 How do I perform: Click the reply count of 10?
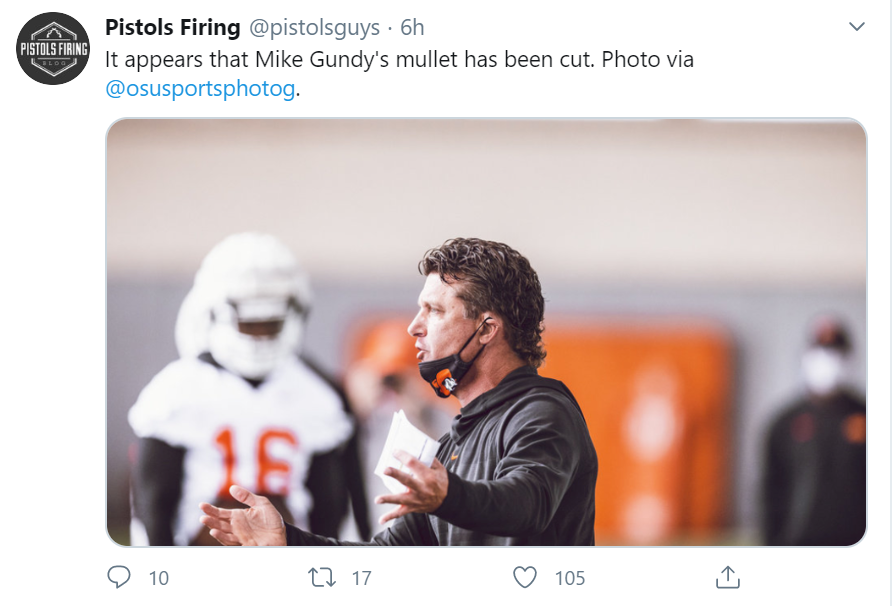tap(158, 578)
